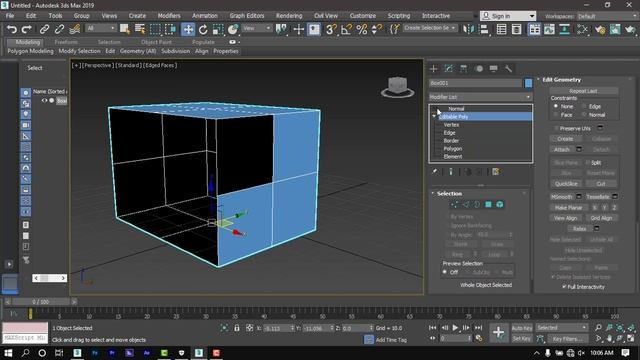Uncheck the Full Interactivity checkbox

[x=564, y=287]
